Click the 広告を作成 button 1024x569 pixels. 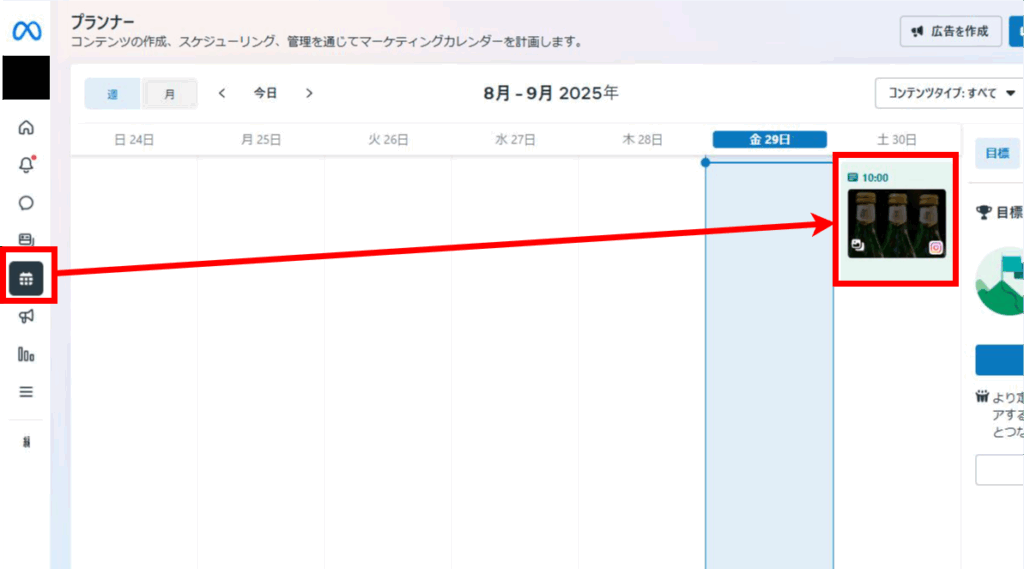pos(950,31)
